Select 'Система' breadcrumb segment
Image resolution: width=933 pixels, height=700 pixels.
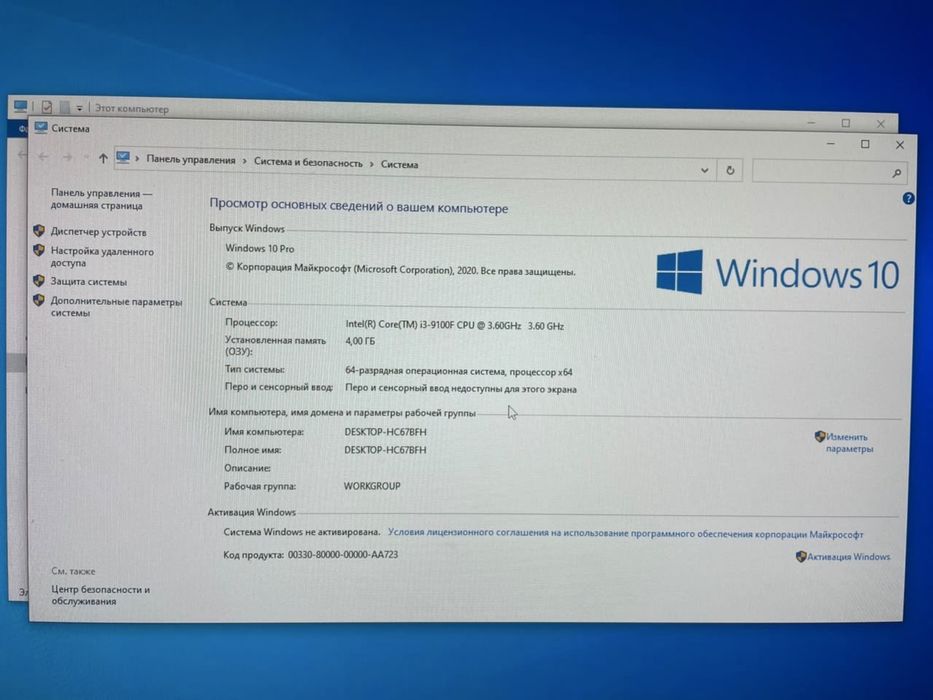399,164
